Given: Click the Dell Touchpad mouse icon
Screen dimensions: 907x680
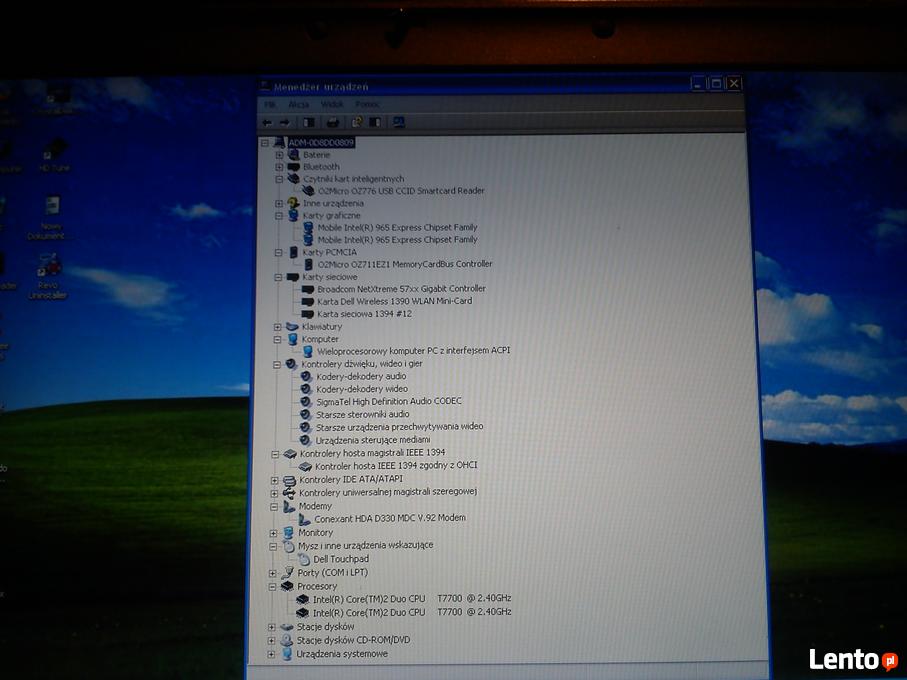Looking at the screenshot, I should (304, 559).
